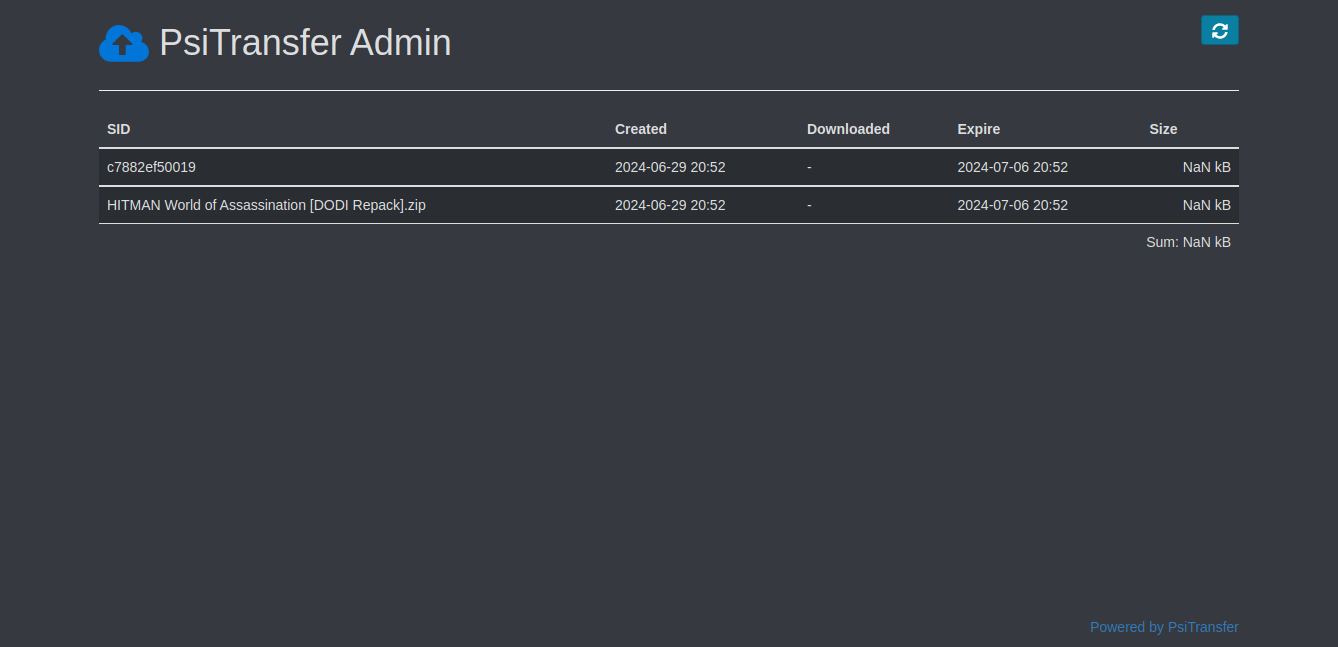Click the blue cloud upload logo
The width and height of the screenshot is (1338, 647).
tap(124, 43)
